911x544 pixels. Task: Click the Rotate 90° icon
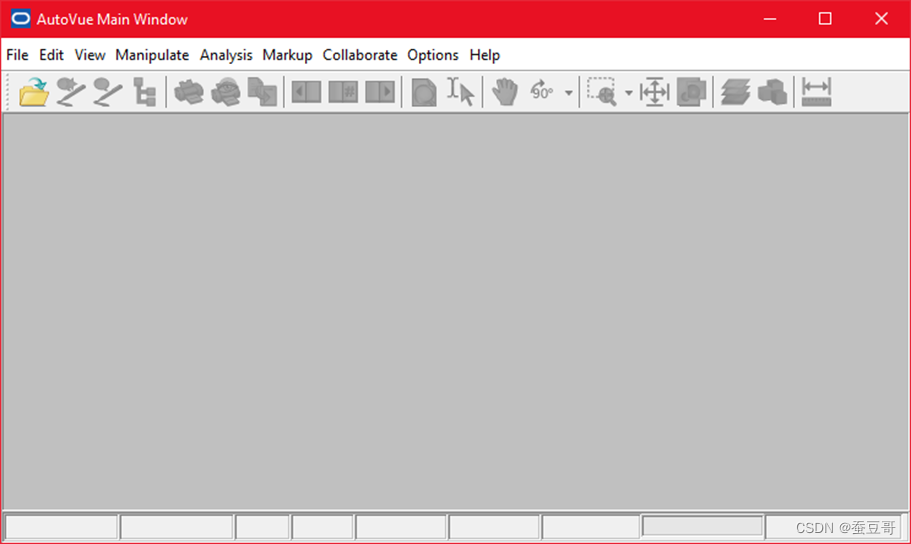click(x=541, y=91)
